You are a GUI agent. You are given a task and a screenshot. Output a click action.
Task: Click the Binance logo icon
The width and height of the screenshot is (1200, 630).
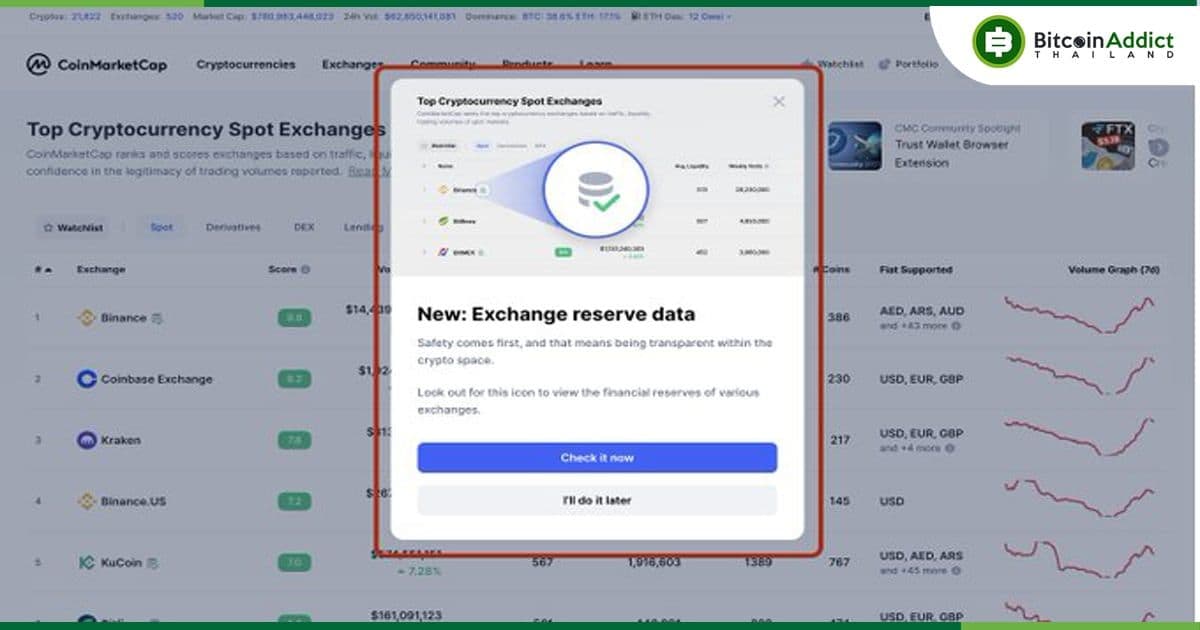(x=87, y=318)
